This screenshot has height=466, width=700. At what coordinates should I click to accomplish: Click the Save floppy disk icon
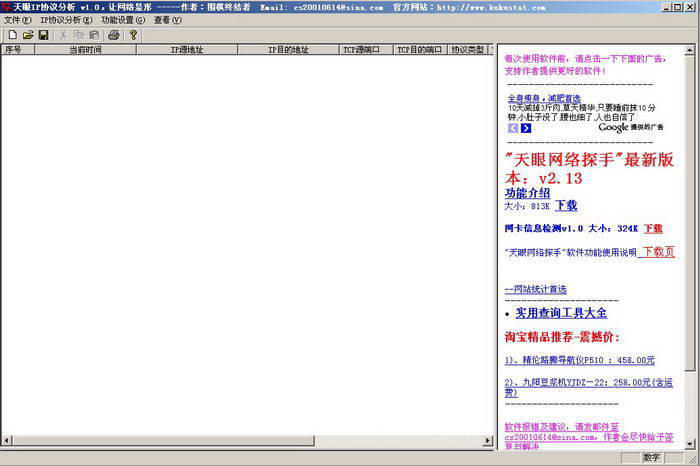(x=43, y=35)
